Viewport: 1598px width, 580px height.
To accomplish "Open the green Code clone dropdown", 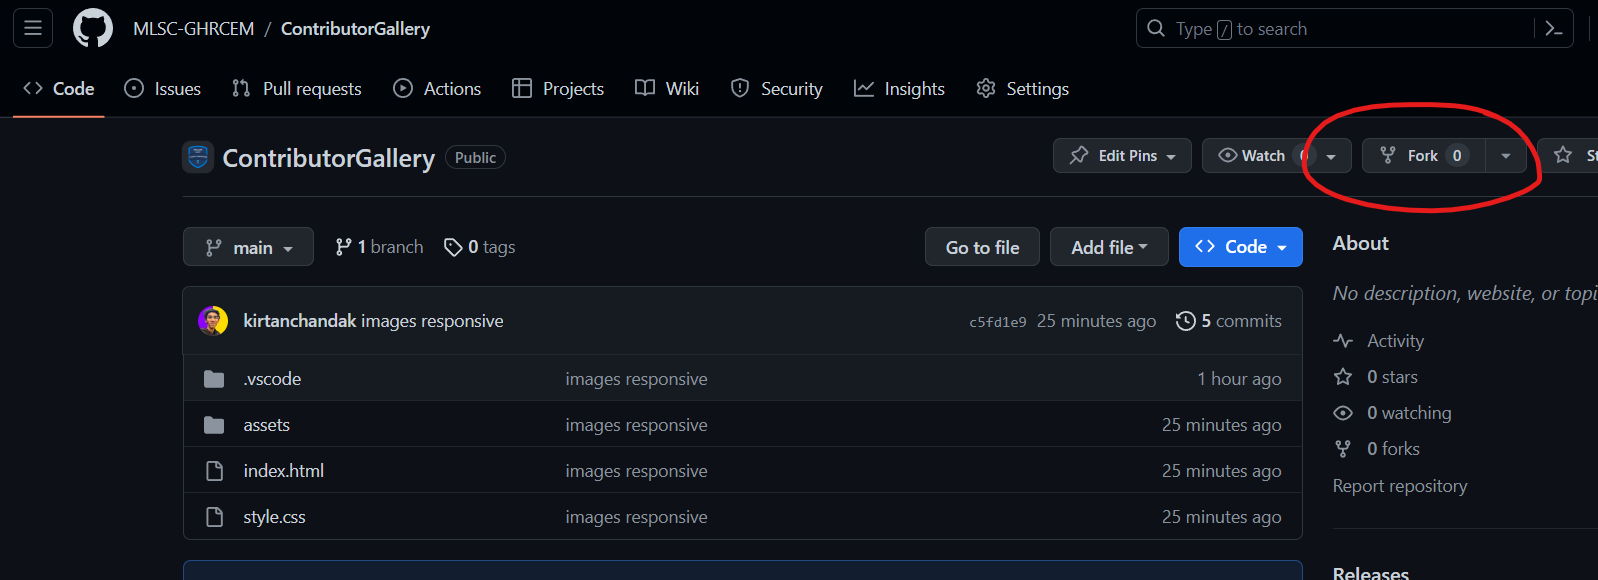I will coord(1240,247).
